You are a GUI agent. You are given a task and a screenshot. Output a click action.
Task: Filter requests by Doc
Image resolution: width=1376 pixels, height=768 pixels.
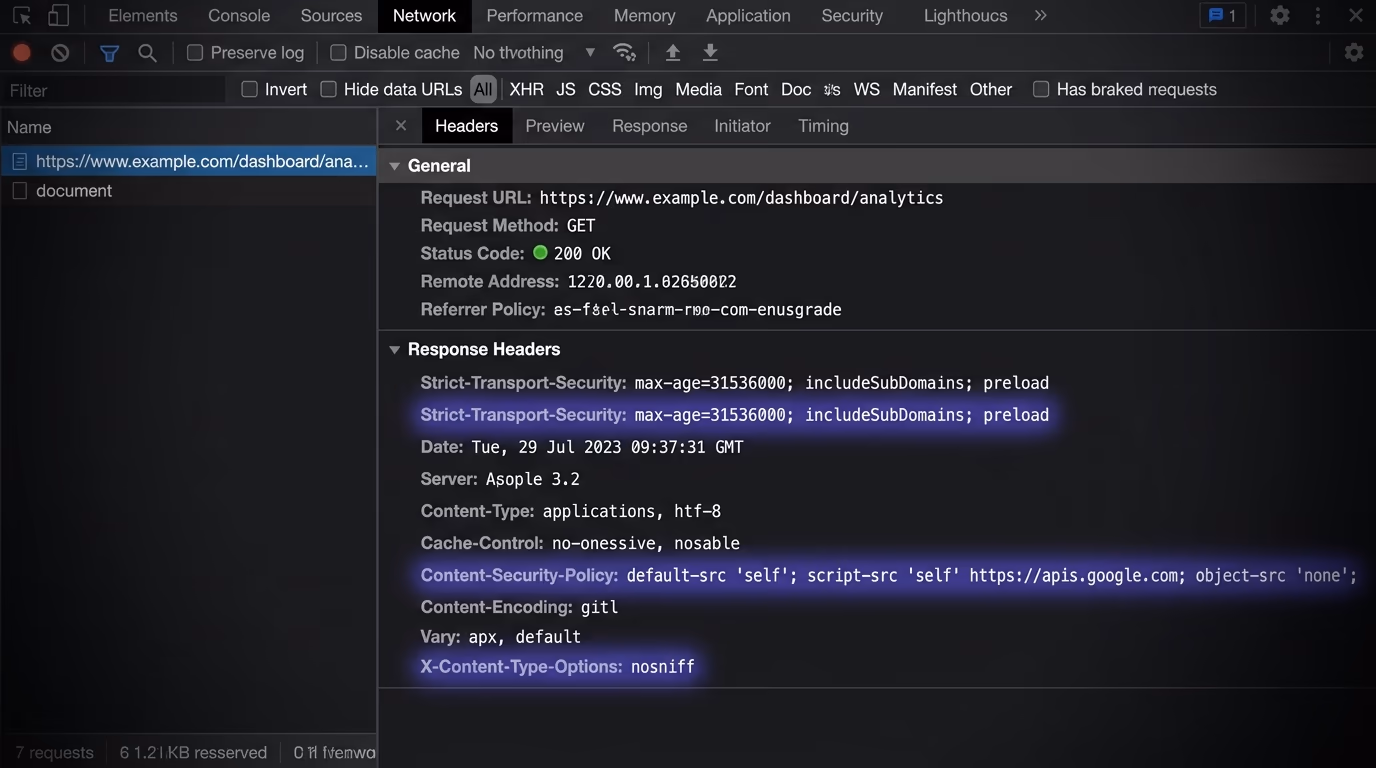[x=796, y=89]
